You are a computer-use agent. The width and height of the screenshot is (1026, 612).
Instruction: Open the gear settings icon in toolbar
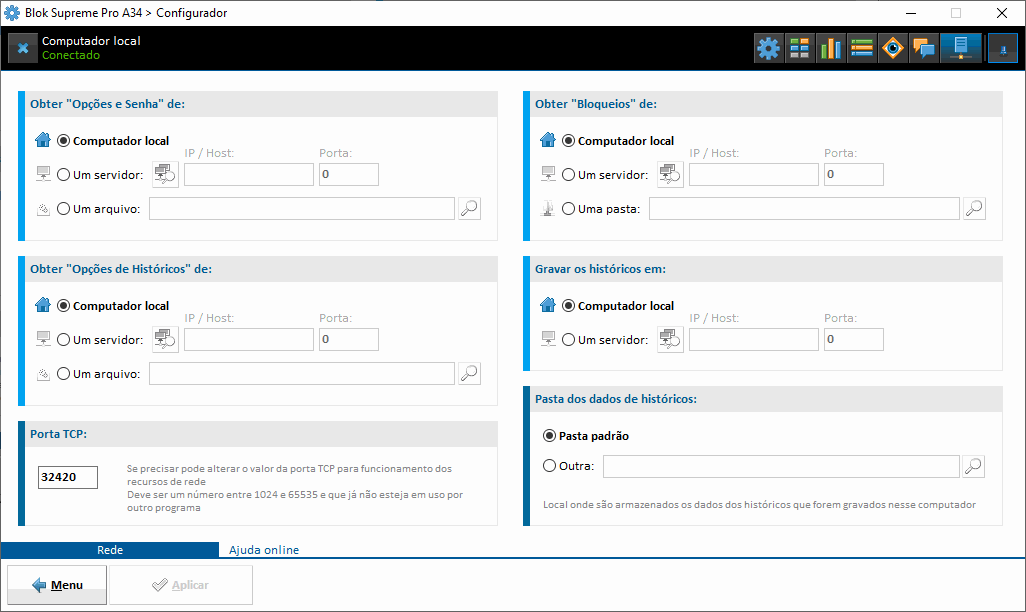click(768, 48)
